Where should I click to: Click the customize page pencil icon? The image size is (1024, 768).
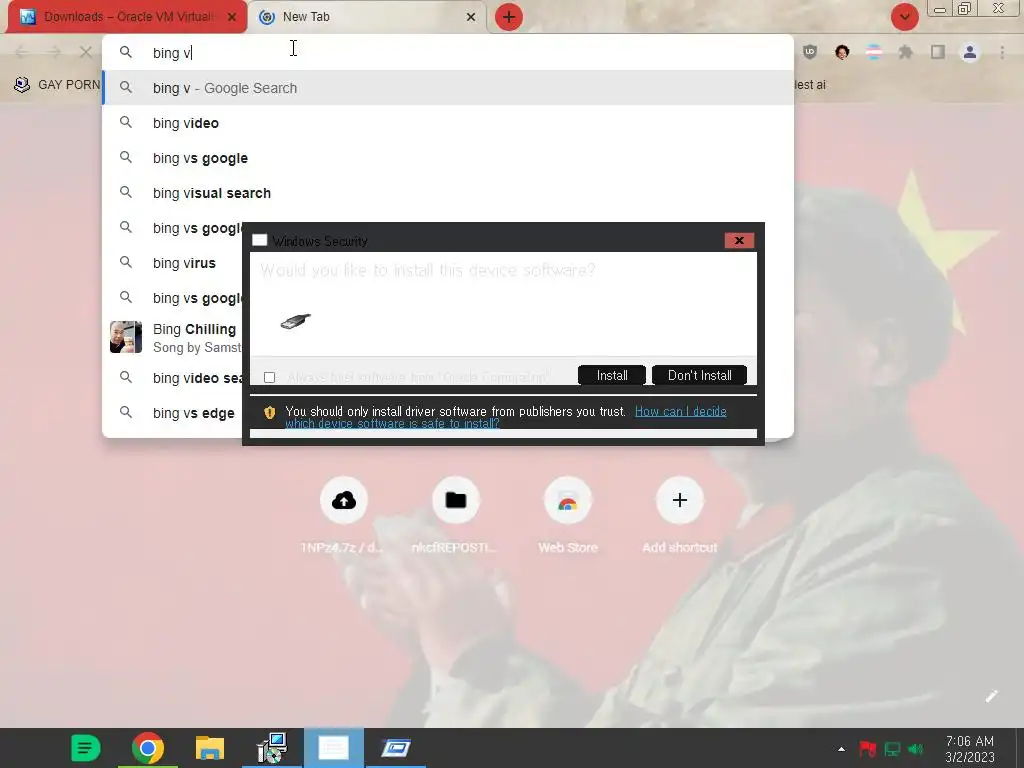[991, 696]
